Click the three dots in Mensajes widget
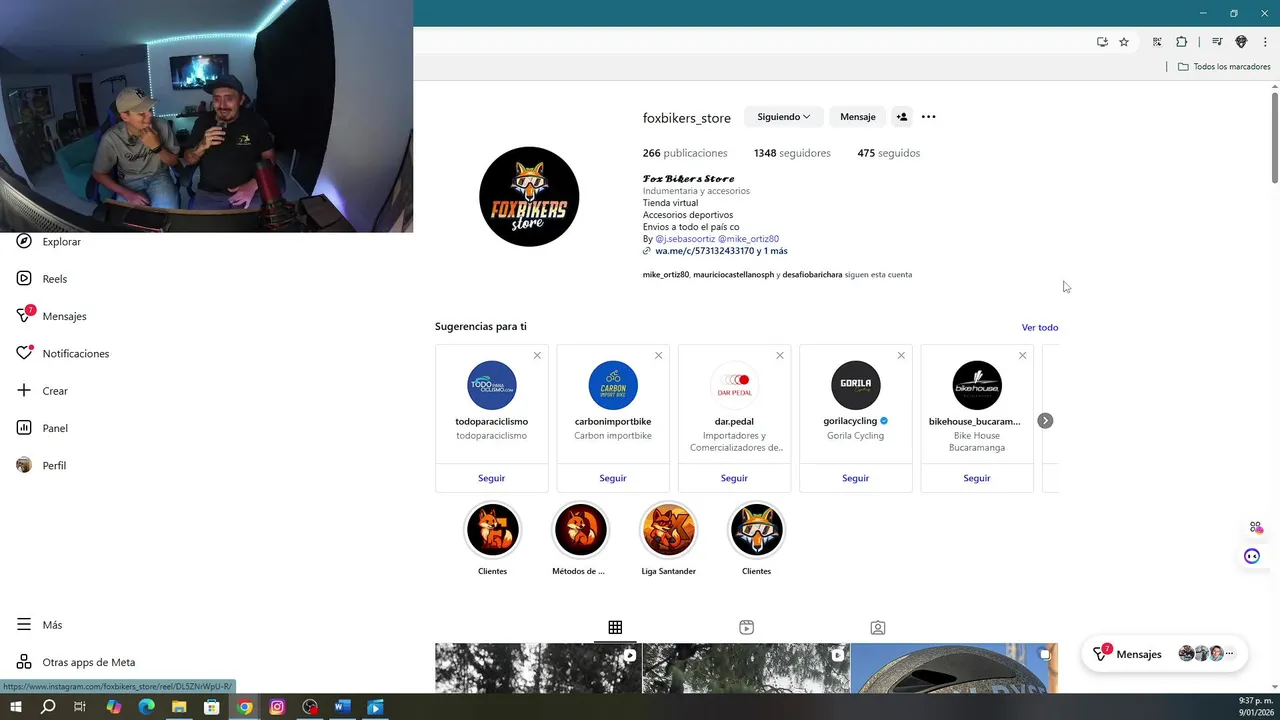 pos(1229,654)
